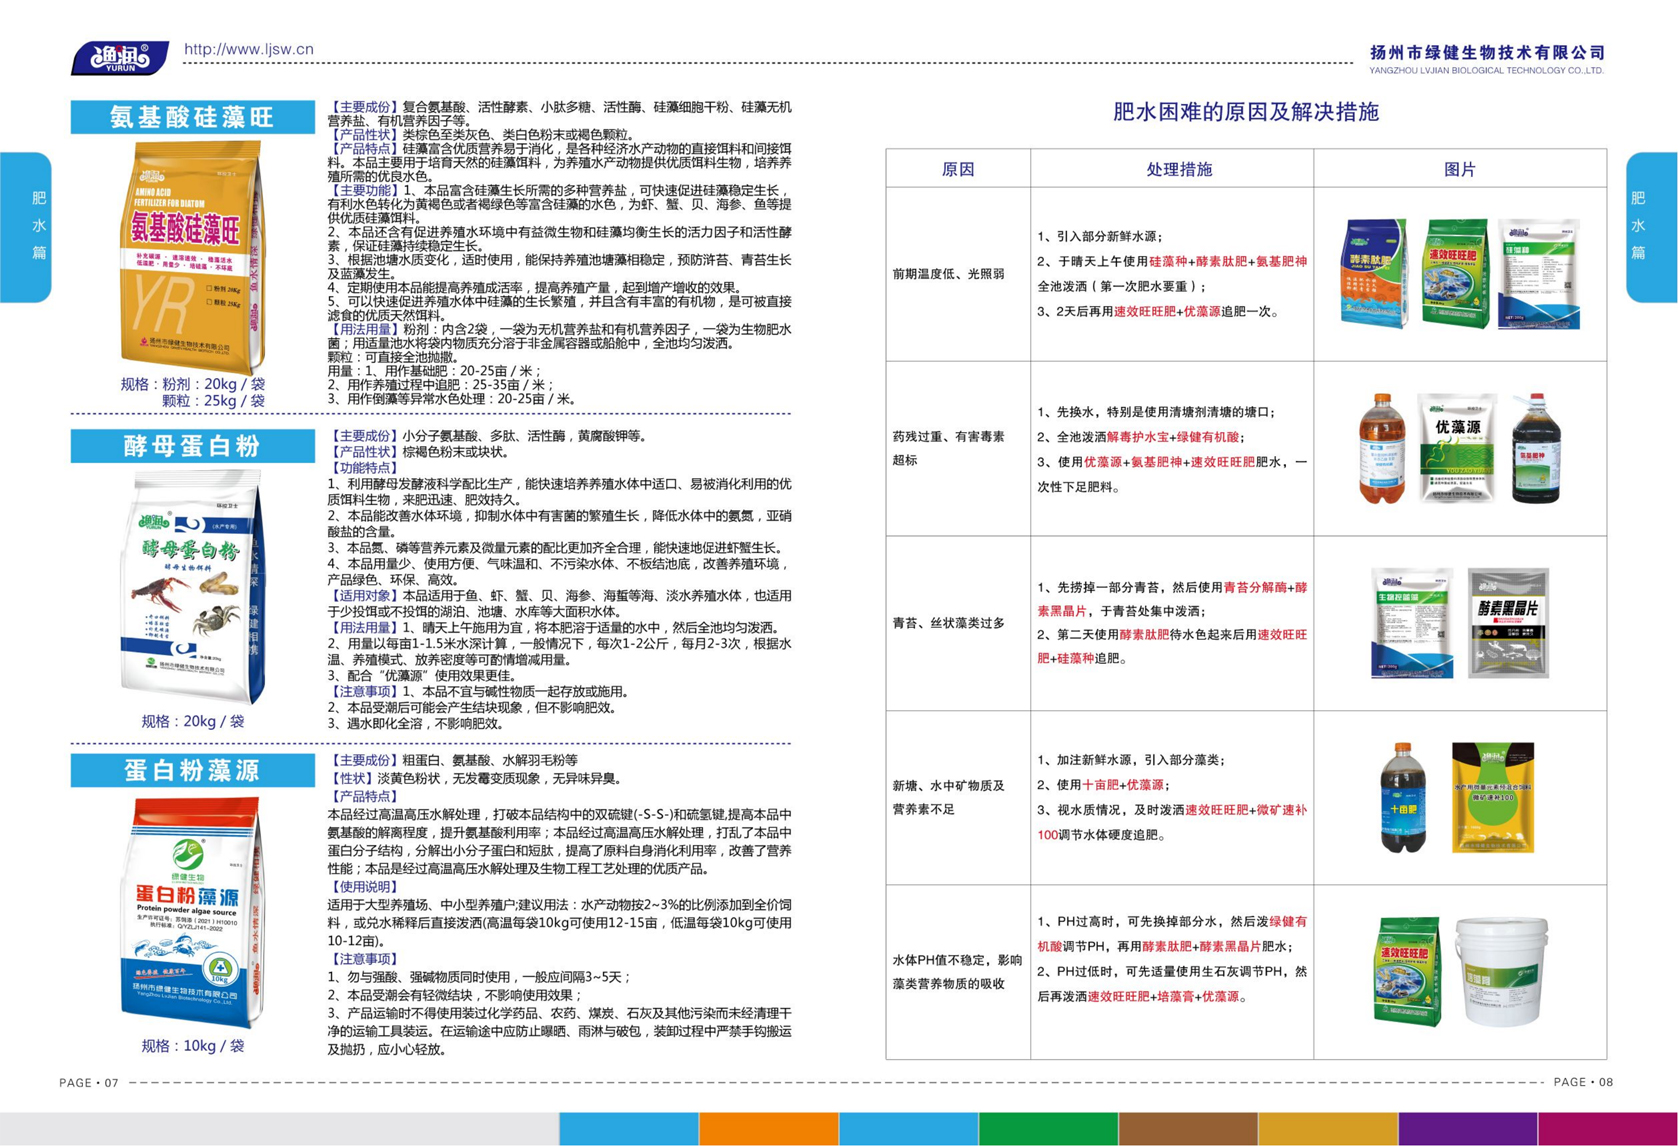Click the 颗粒:25kg / 袋 spec text
The width and height of the screenshot is (1678, 1146).
click(213, 401)
